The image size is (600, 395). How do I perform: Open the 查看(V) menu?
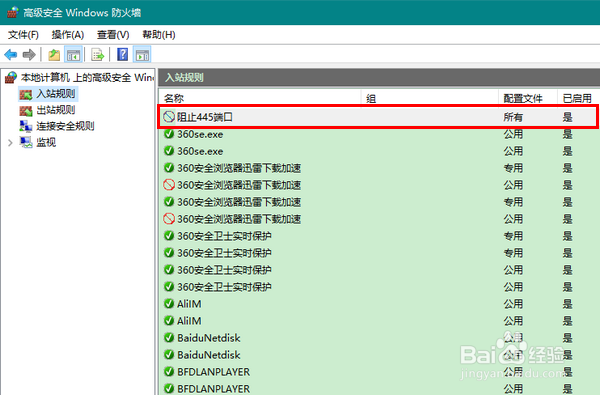[113, 35]
